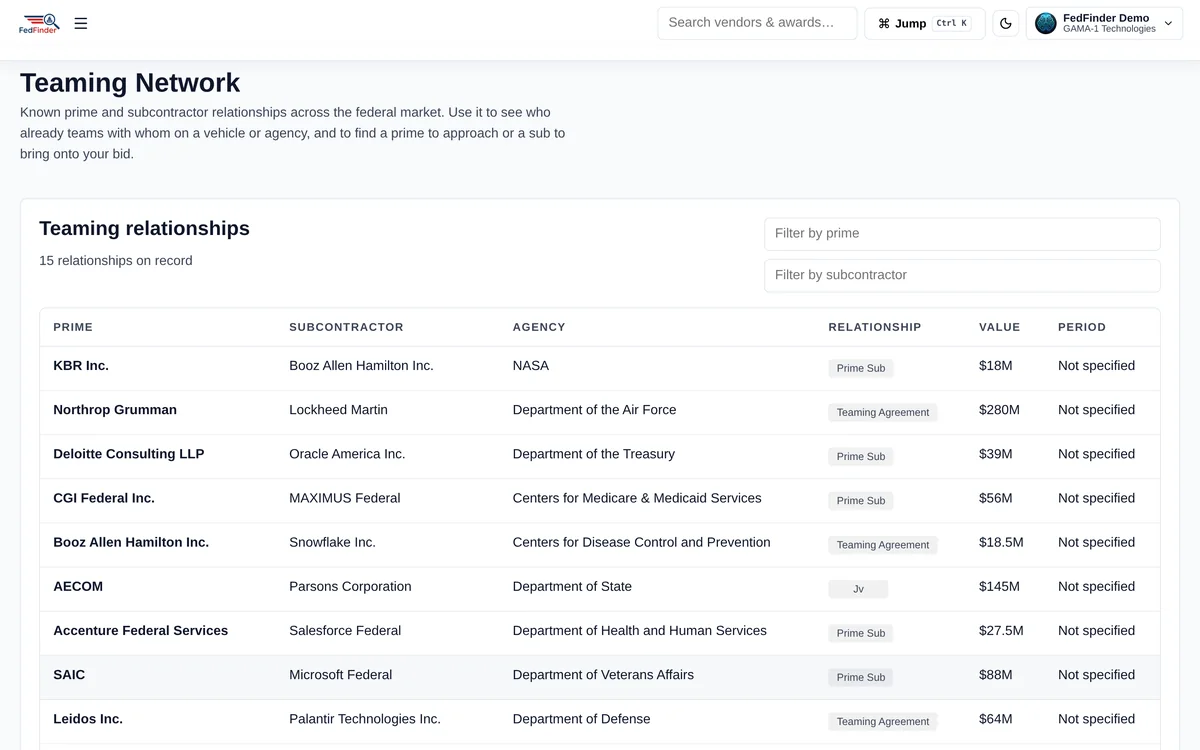Click the NASA agency cell
The width and height of the screenshot is (1200, 750).
click(x=531, y=366)
